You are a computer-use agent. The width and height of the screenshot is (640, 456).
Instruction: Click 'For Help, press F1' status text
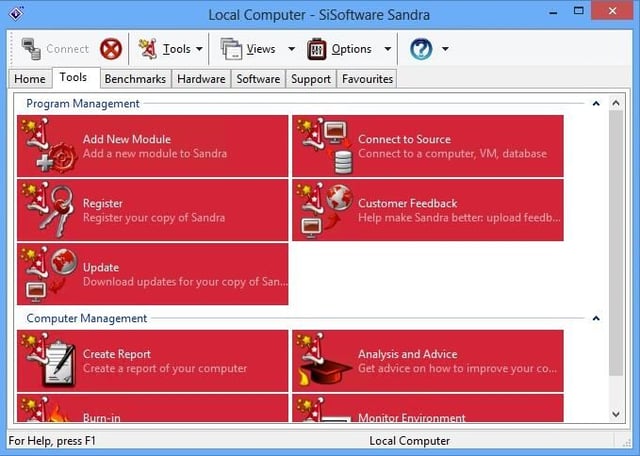point(52,441)
